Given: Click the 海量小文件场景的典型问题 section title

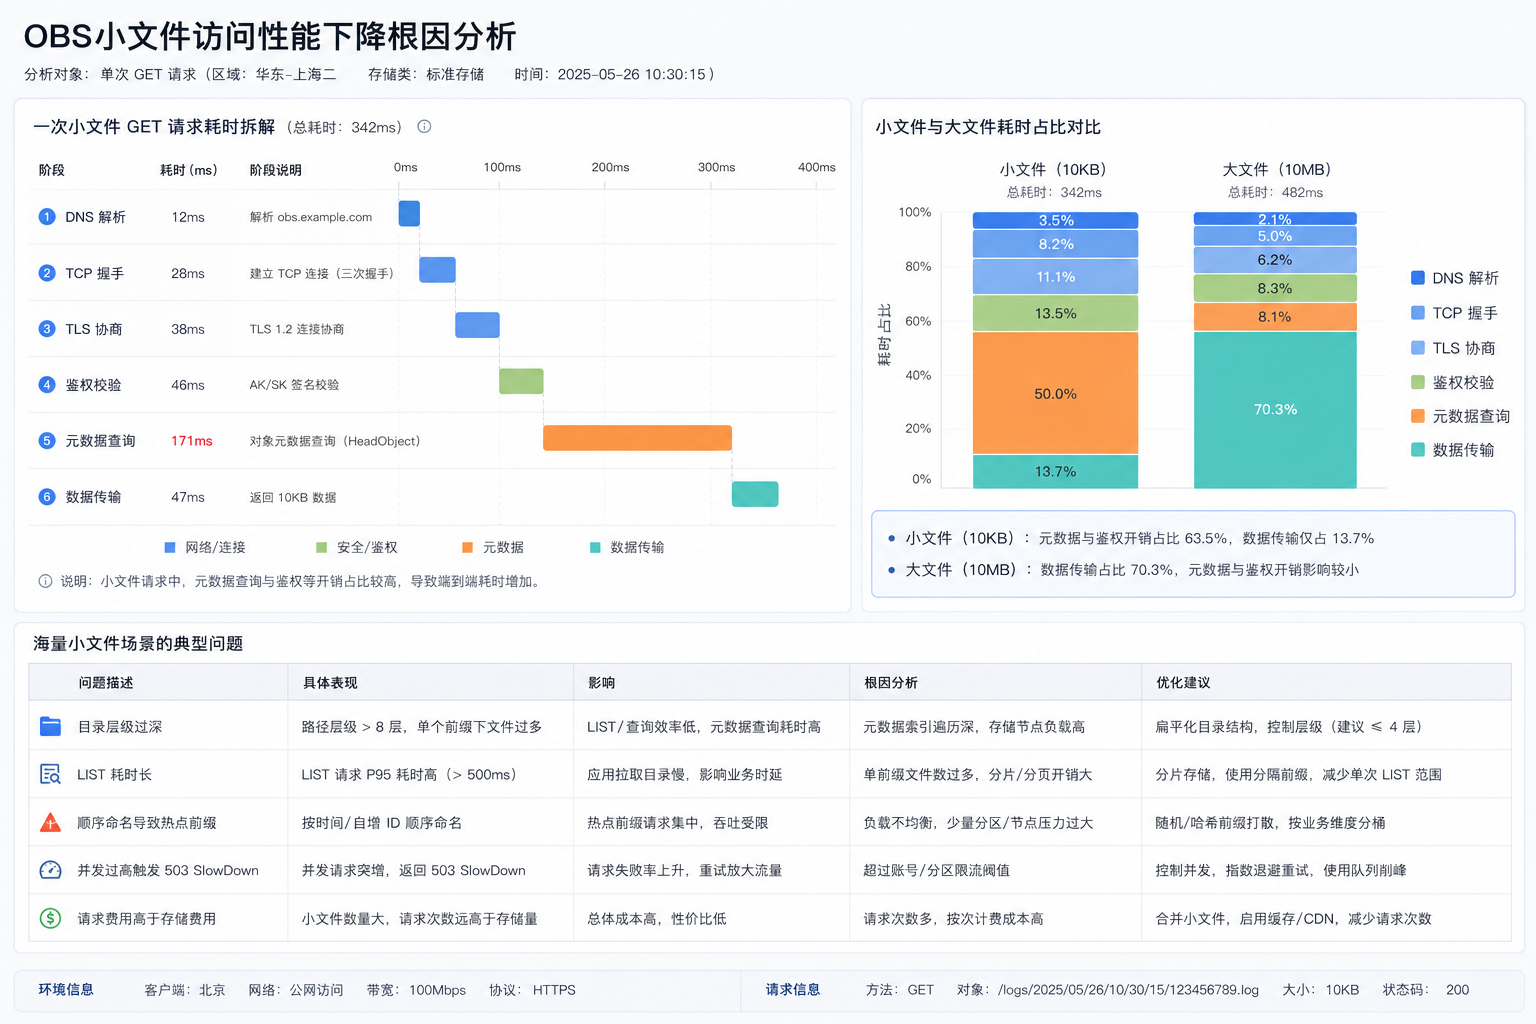Looking at the screenshot, I should (138, 643).
